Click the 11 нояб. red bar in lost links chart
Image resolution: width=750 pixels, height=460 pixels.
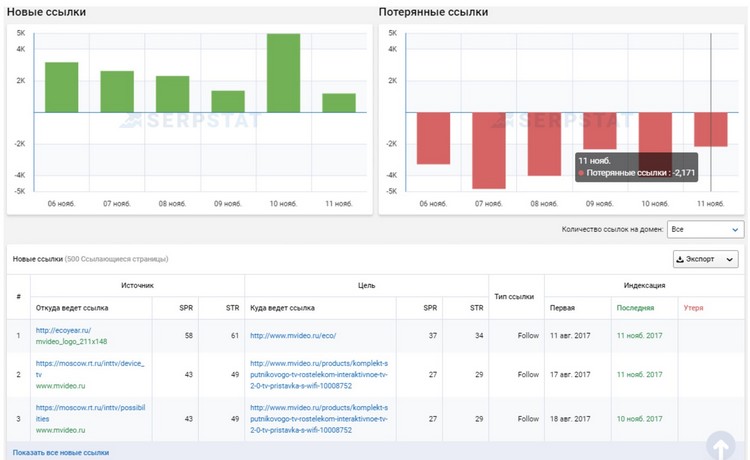[x=711, y=130]
